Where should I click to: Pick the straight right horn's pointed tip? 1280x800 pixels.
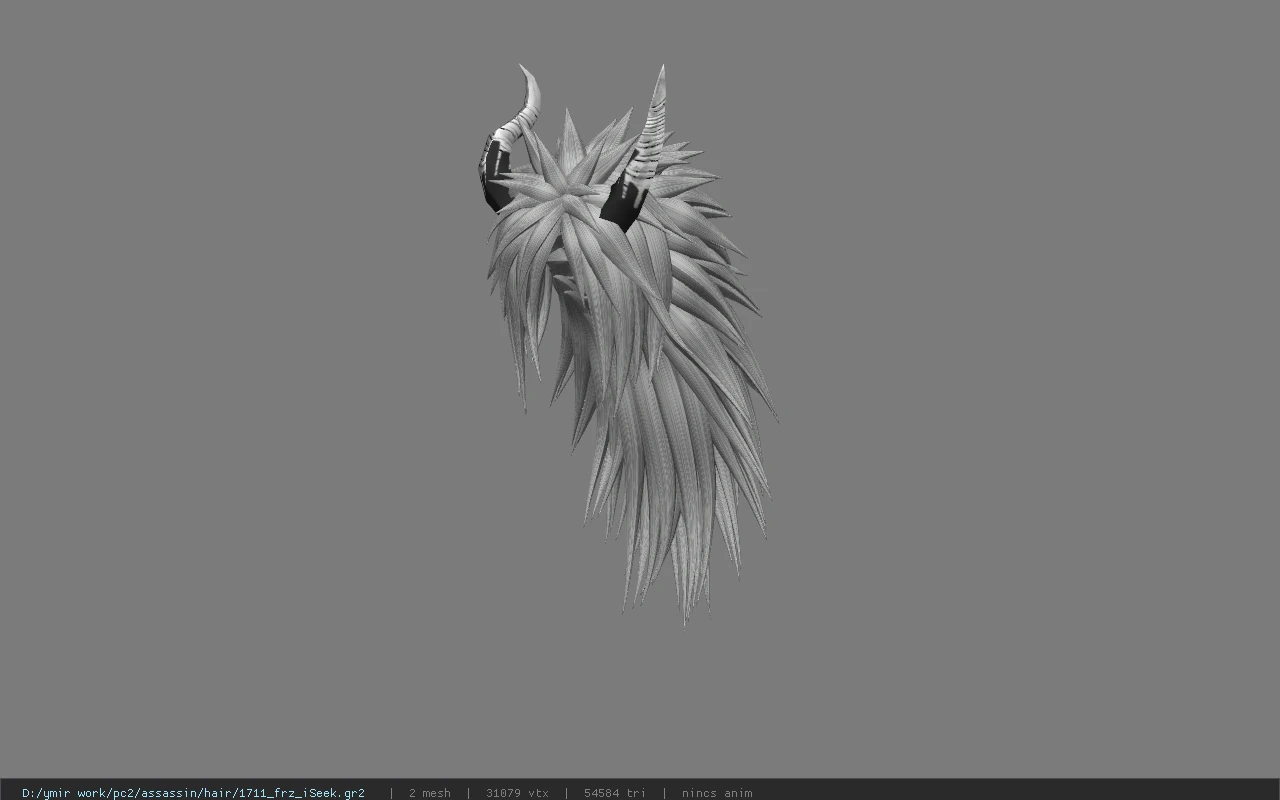[661, 69]
